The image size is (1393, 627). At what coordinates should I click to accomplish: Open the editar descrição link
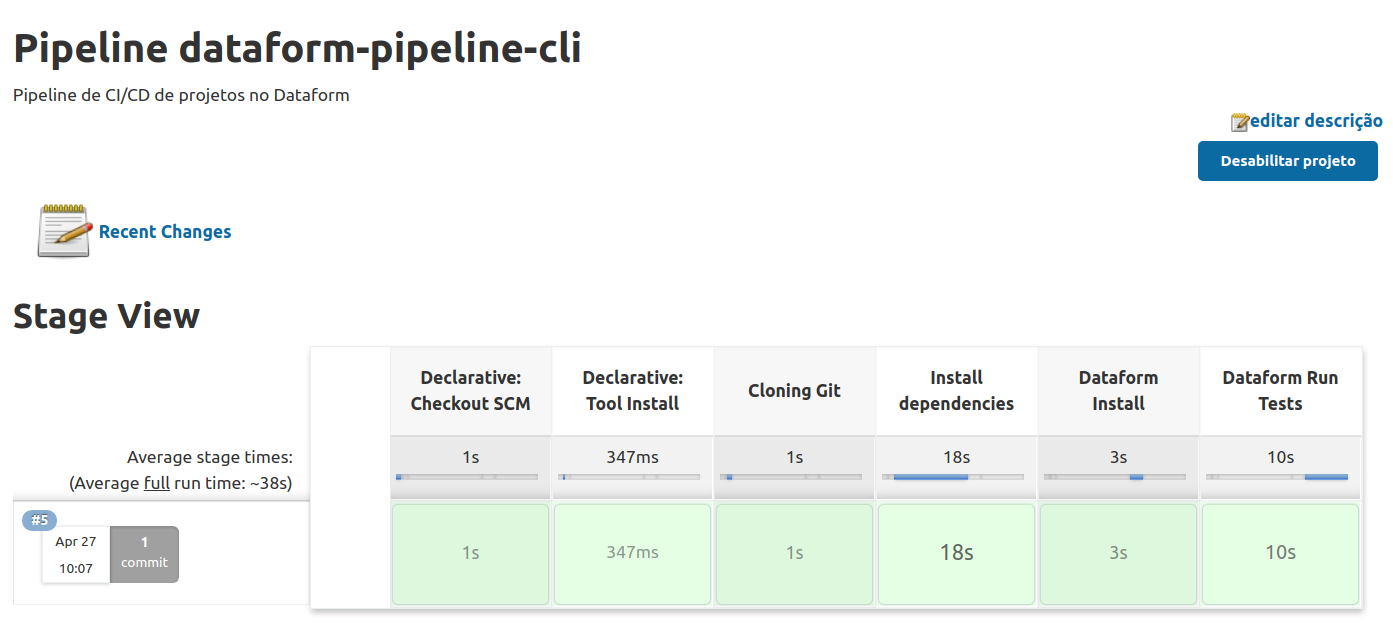[x=1314, y=120]
